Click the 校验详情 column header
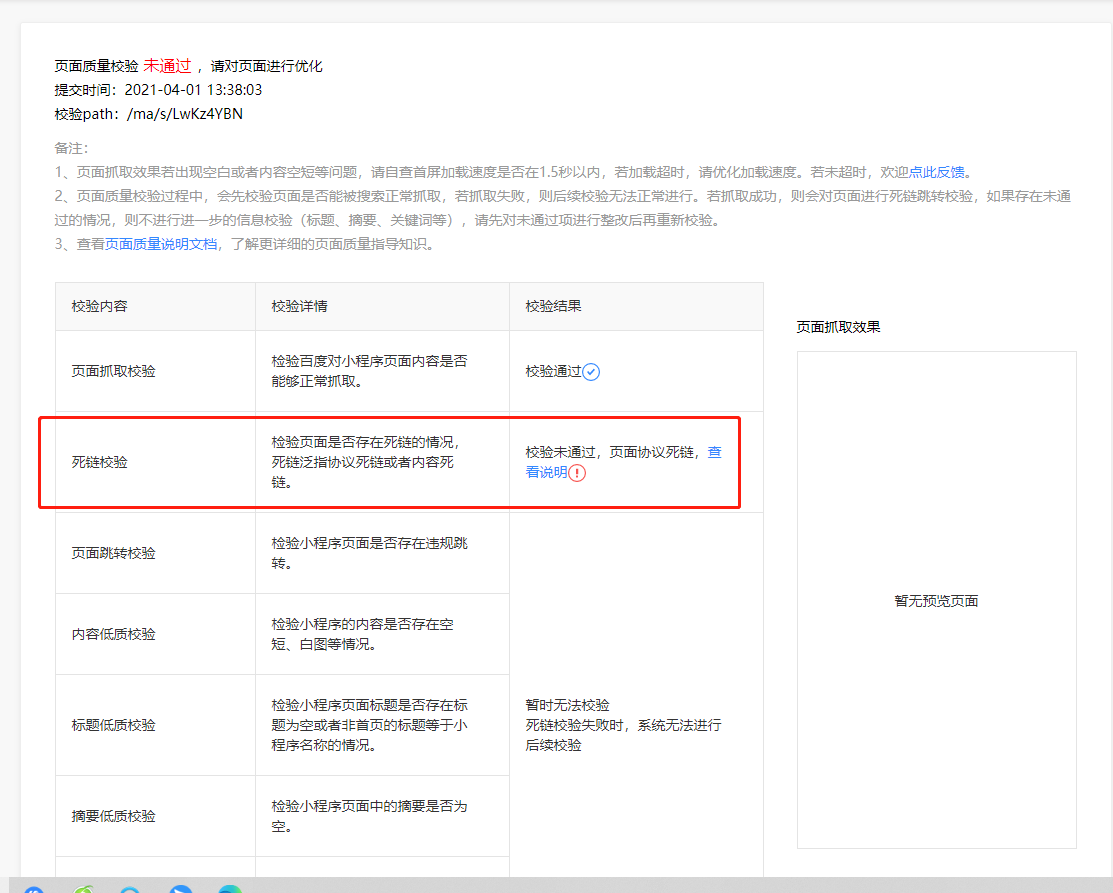Screen dimensions: 1113x893 [300, 307]
